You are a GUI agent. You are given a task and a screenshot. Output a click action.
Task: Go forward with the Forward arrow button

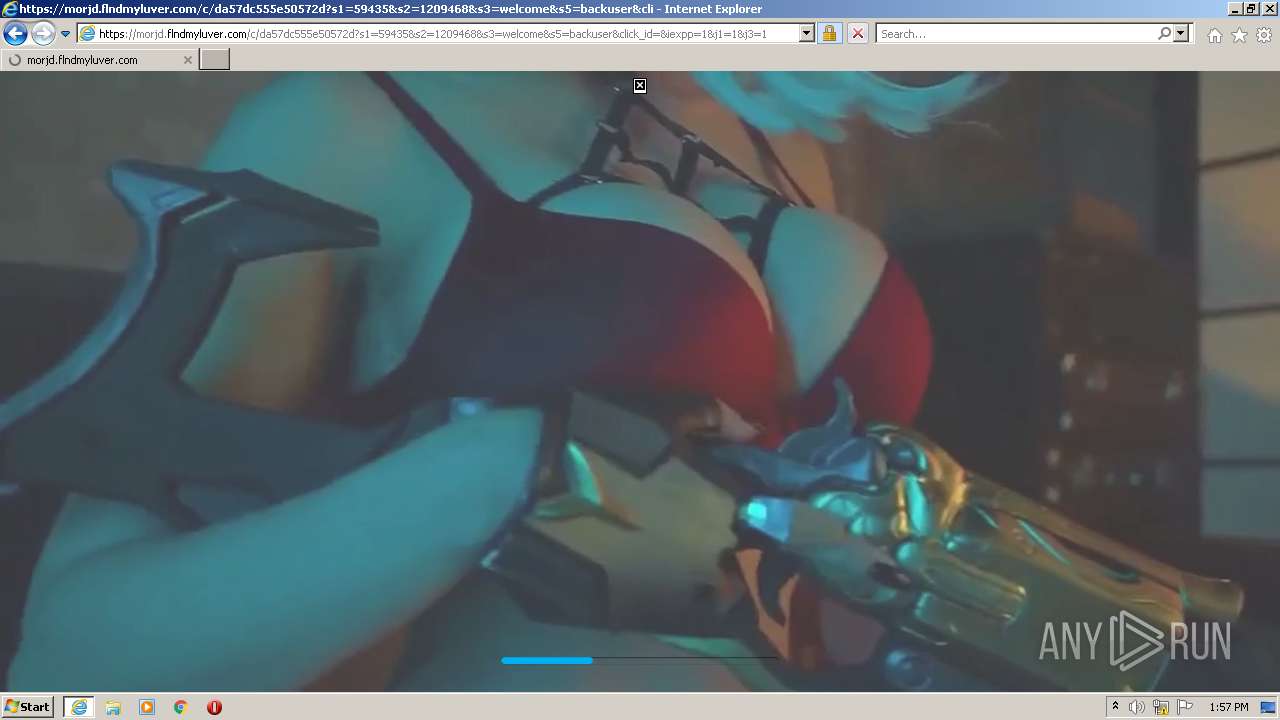[43, 34]
